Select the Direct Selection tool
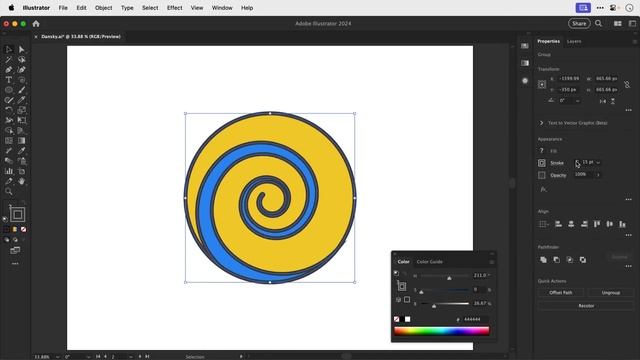This screenshot has width=640, height=360. 22,49
